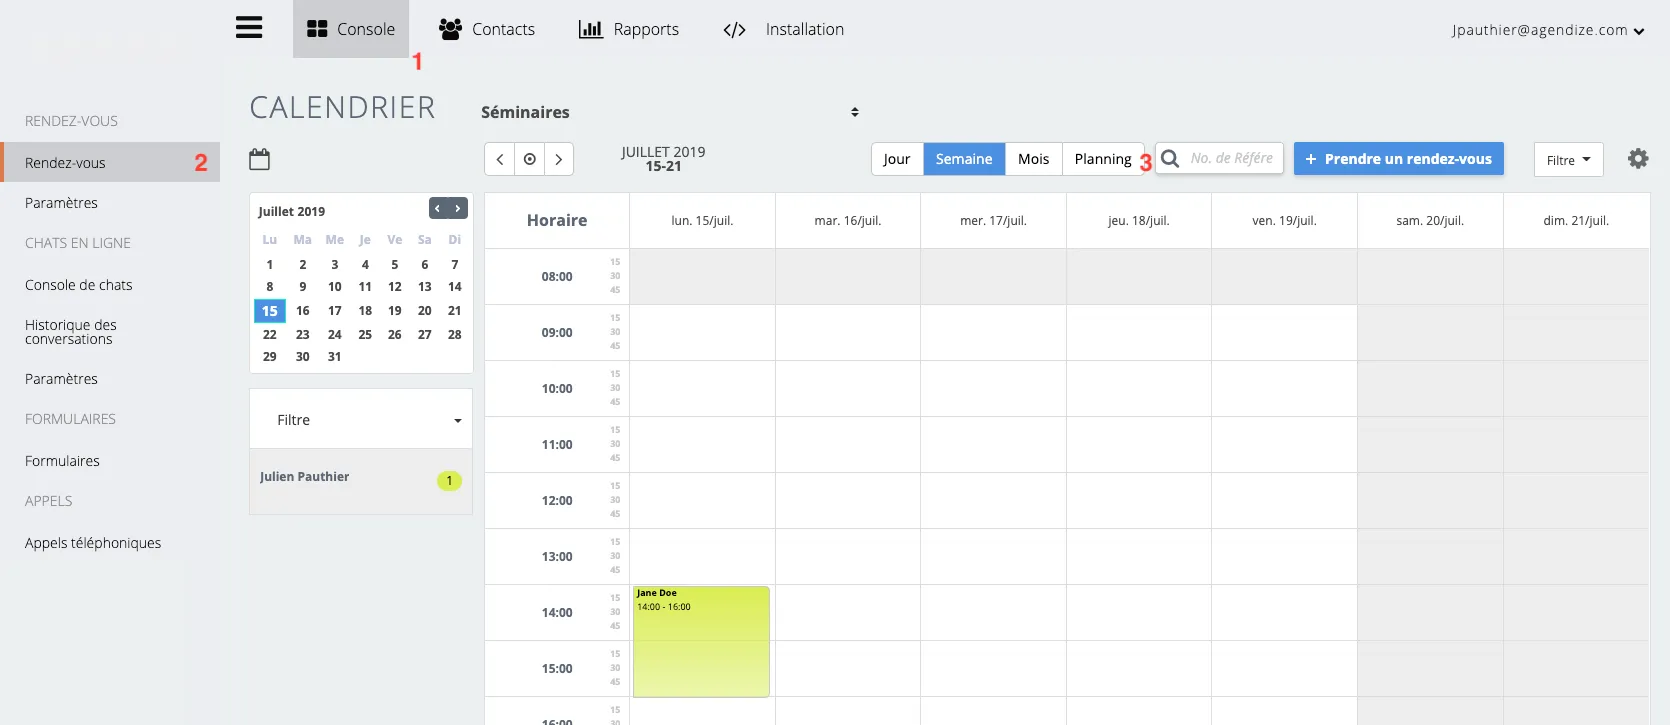Click the reference number search field

coord(1231,158)
